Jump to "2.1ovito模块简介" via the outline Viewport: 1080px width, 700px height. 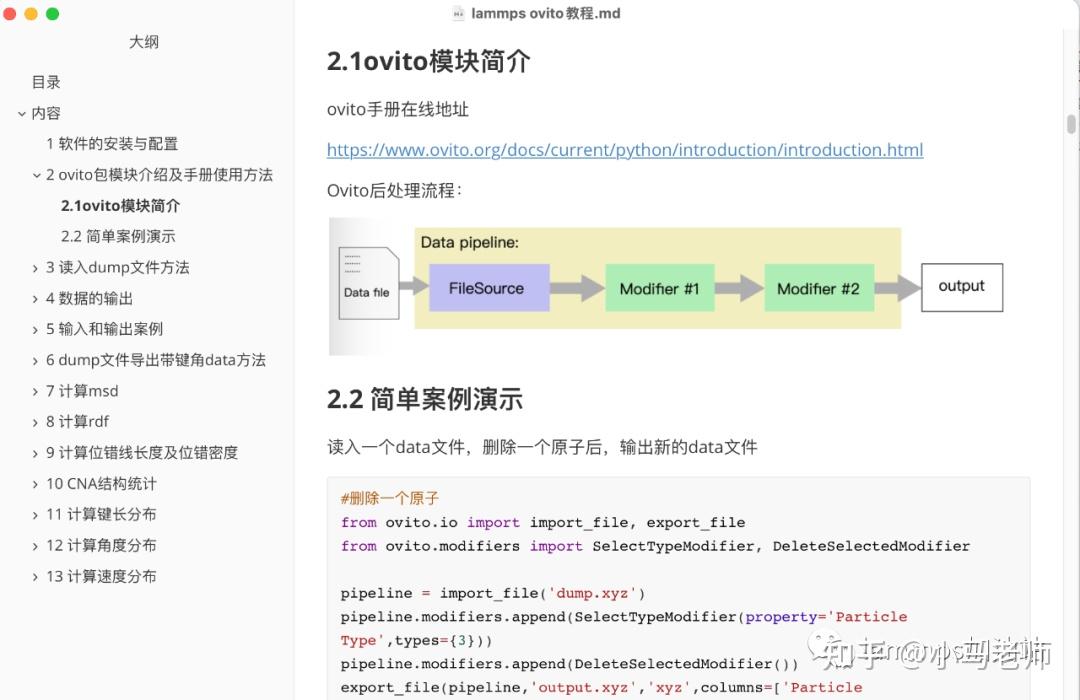[x=120, y=205]
